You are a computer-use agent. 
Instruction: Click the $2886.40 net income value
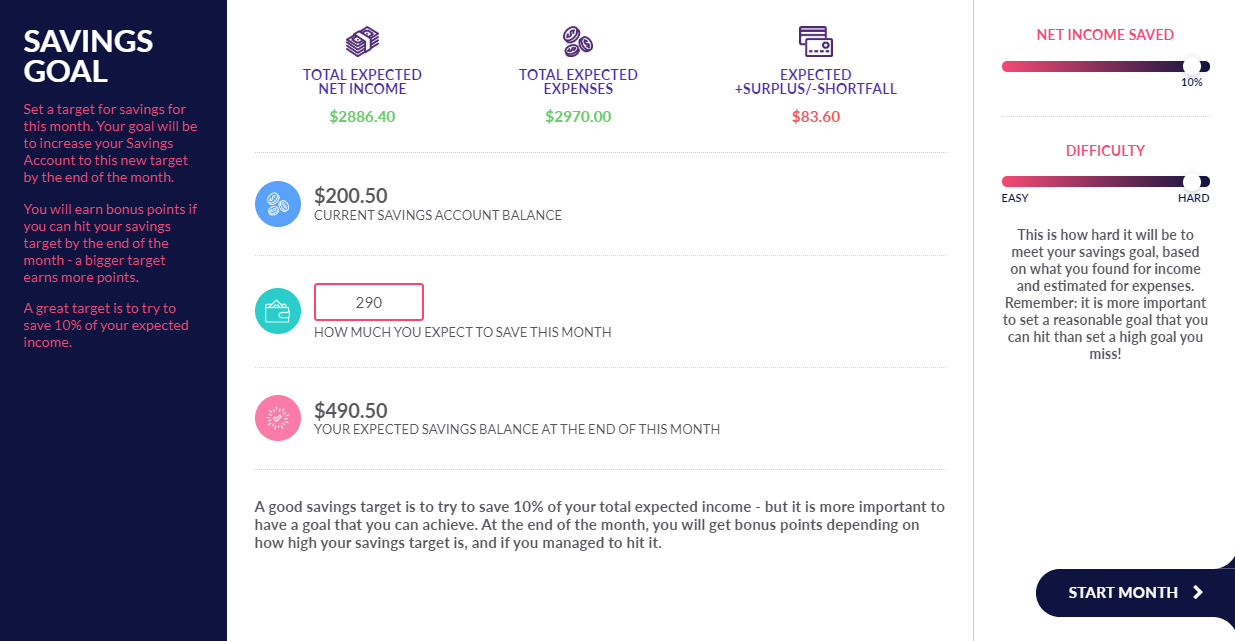362,116
